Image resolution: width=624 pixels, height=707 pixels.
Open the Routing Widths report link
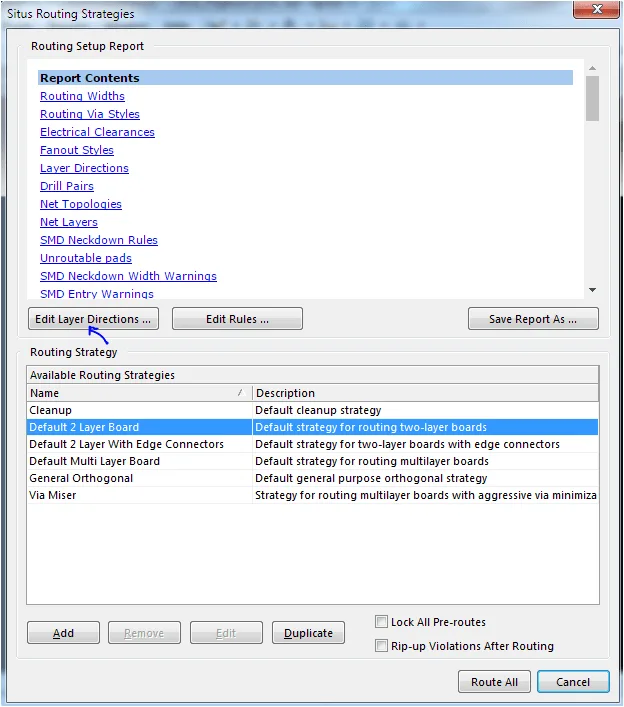[x=82, y=96]
